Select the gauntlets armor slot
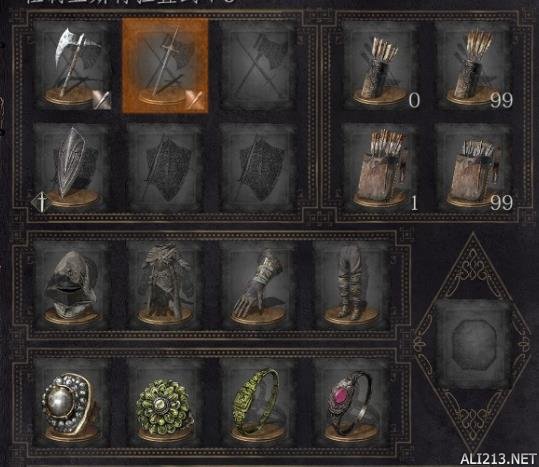Screen dimensions: 539x467 (x=258, y=285)
